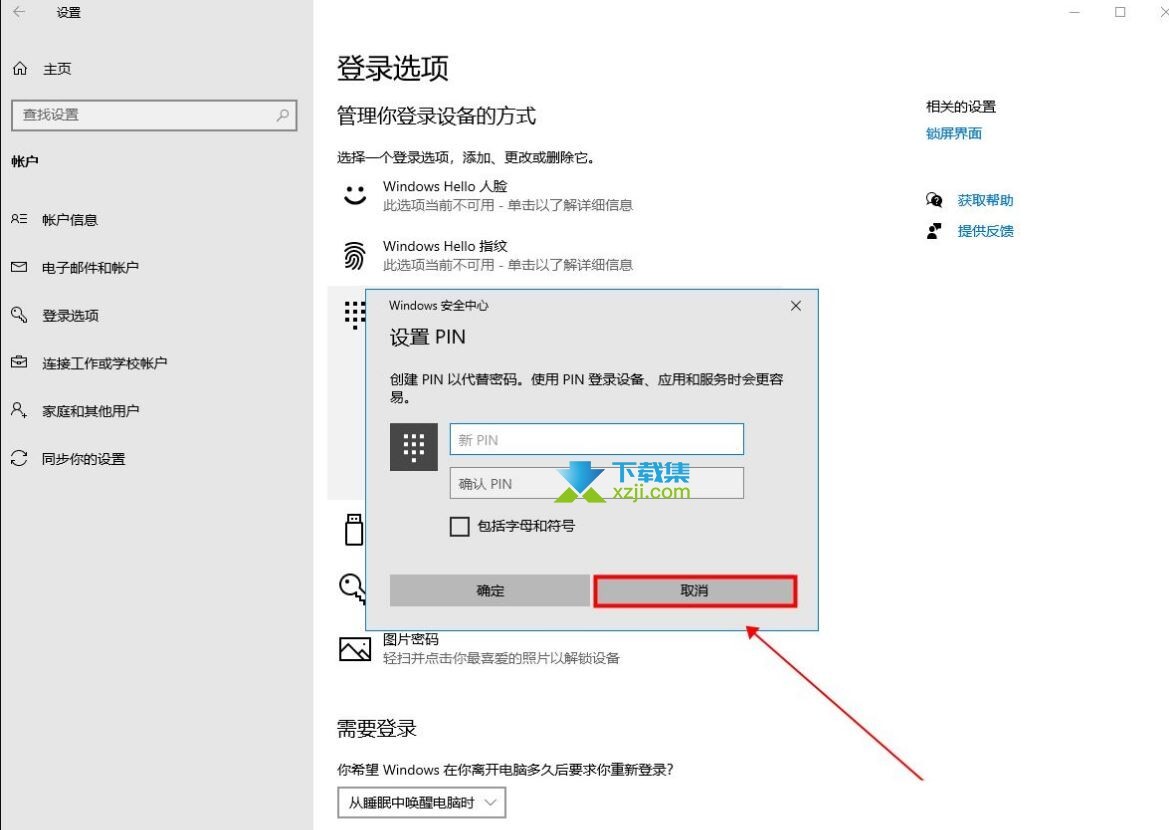Click the 图片密码 picture icon
This screenshot has width=1169, height=830.
355,649
